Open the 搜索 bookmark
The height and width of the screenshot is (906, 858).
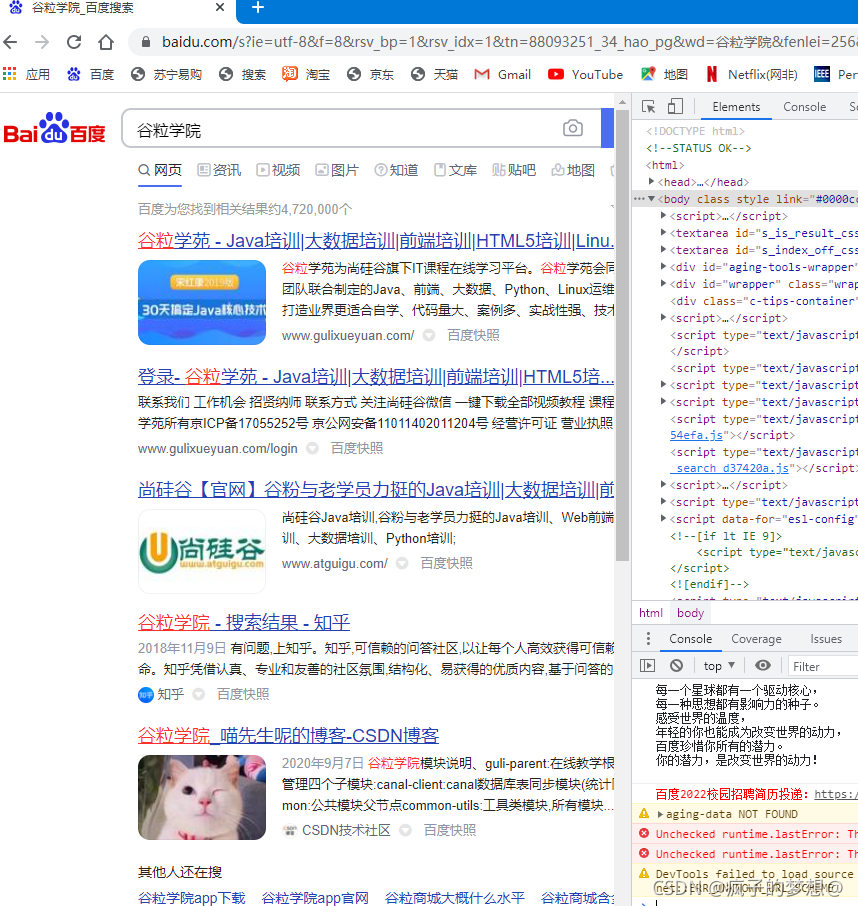tap(243, 75)
